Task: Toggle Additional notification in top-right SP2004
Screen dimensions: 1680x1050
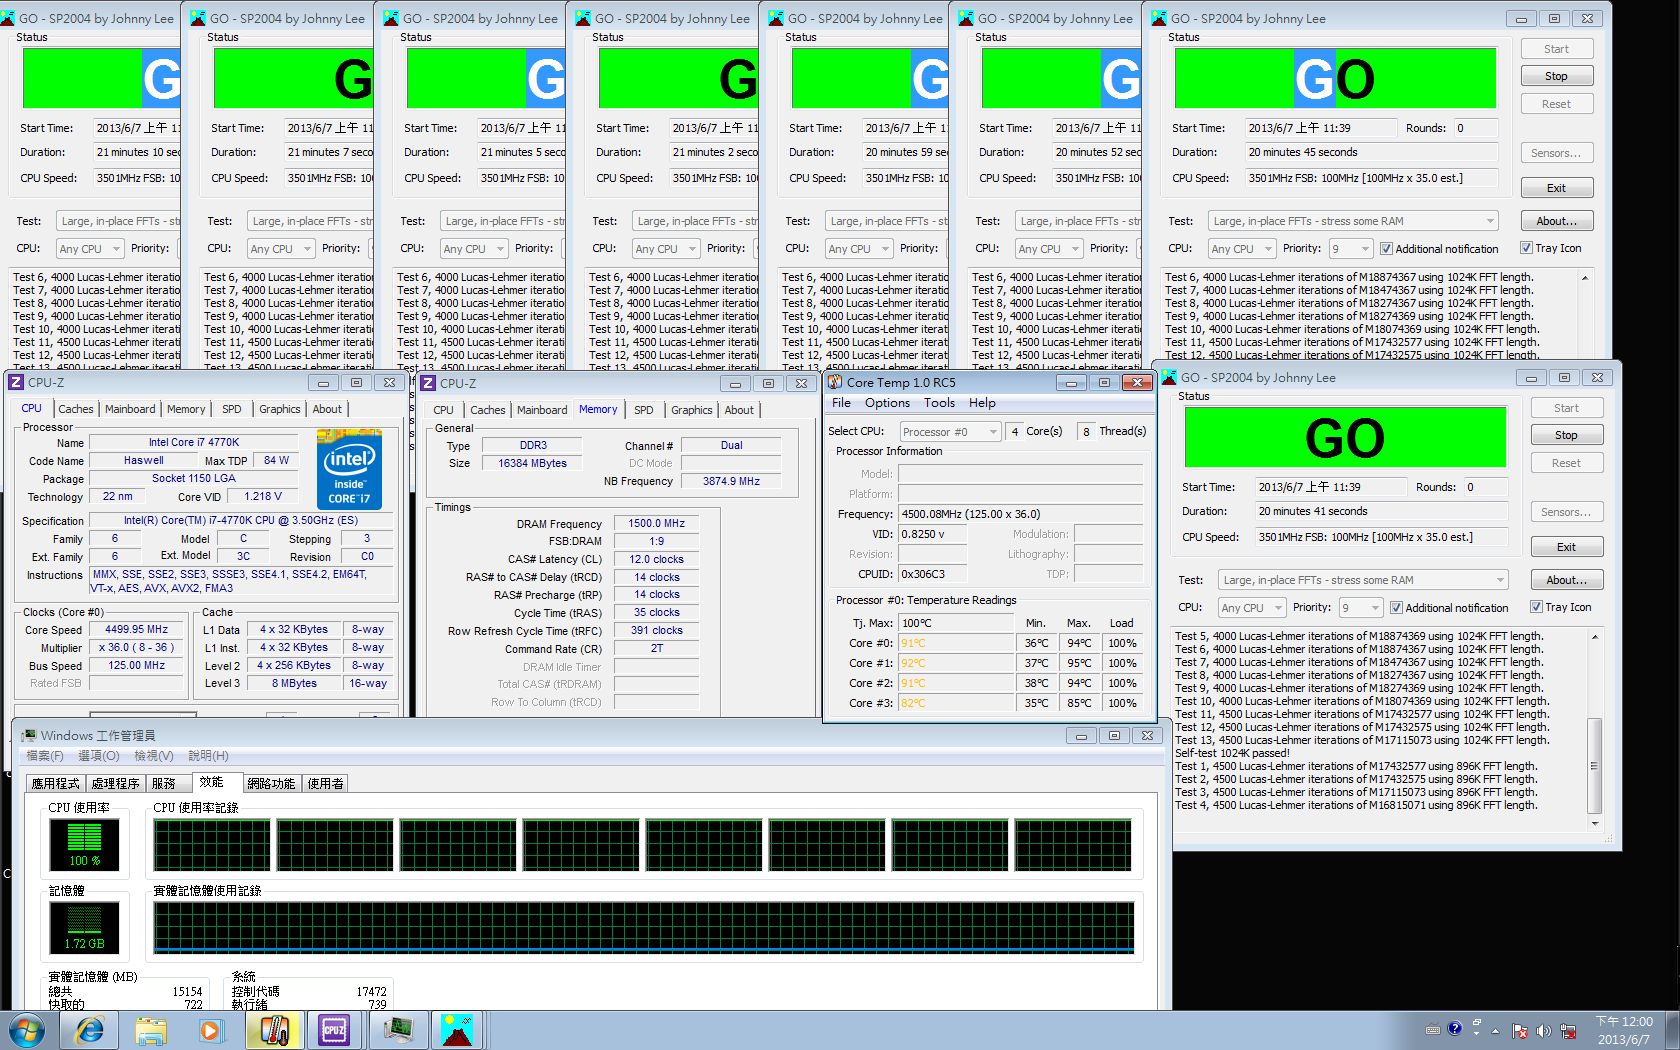Action: pos(1386,249)
